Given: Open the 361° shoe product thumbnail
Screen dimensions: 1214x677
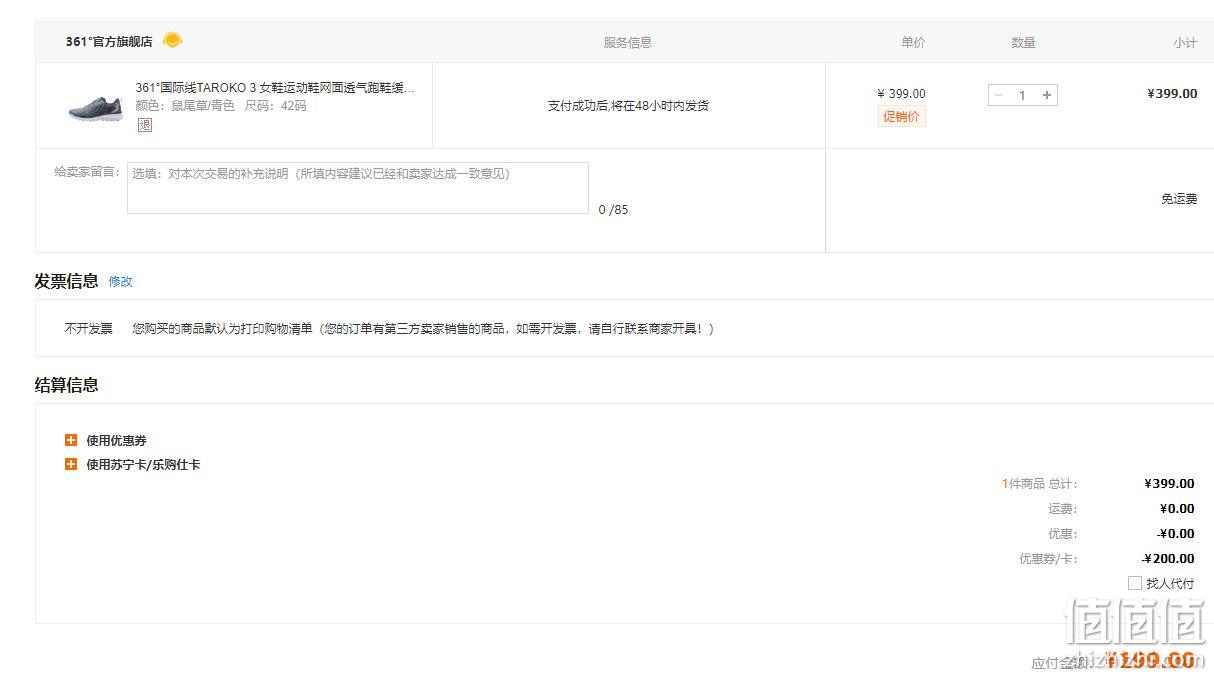Looking at the screenshot, I should pos(96,106).
